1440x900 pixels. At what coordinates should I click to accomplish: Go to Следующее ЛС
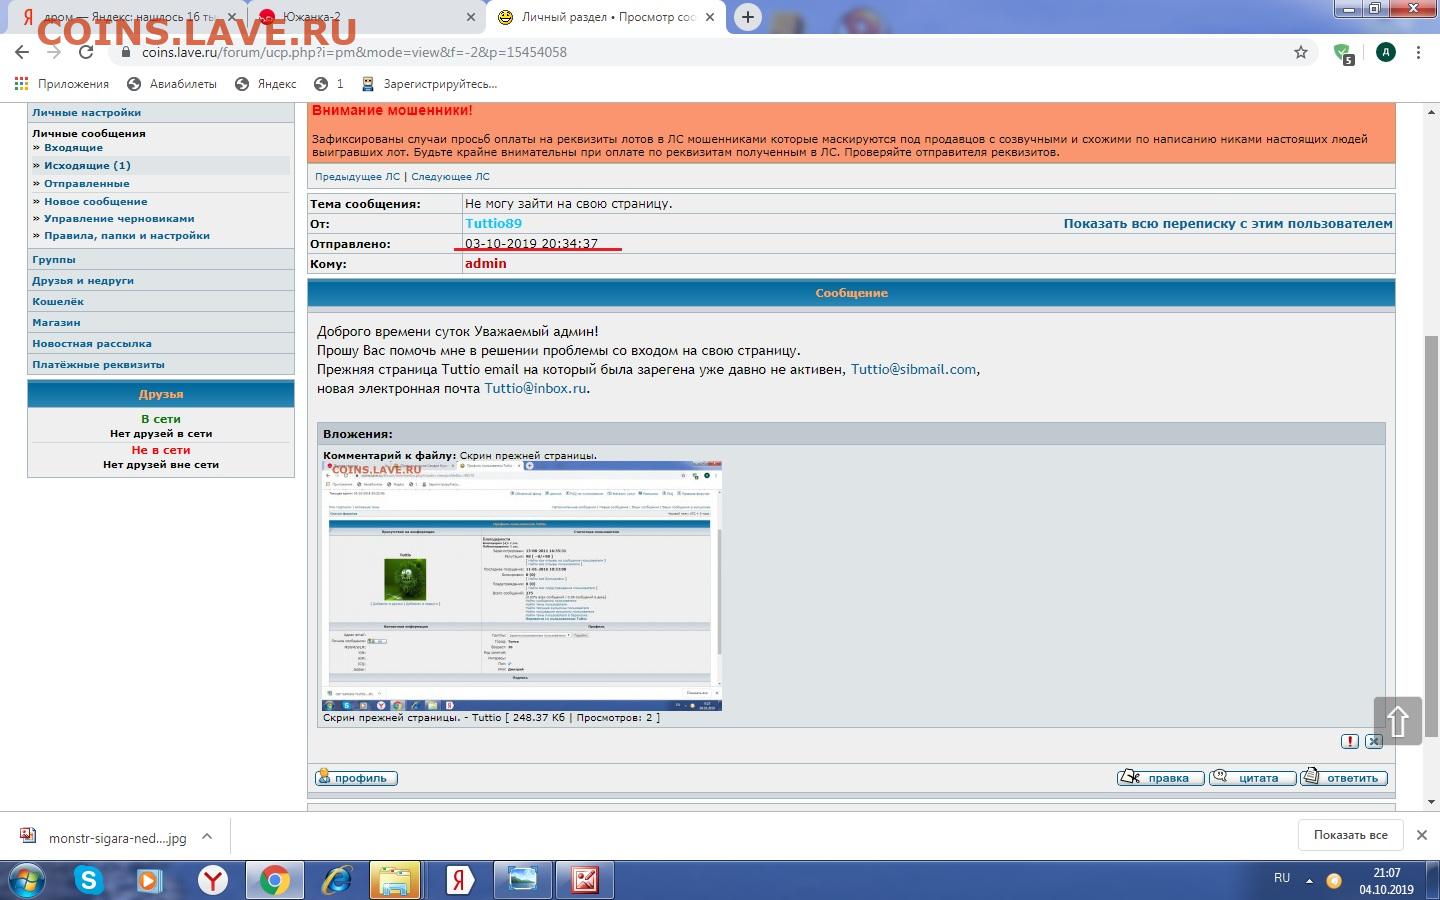[450, 177]
